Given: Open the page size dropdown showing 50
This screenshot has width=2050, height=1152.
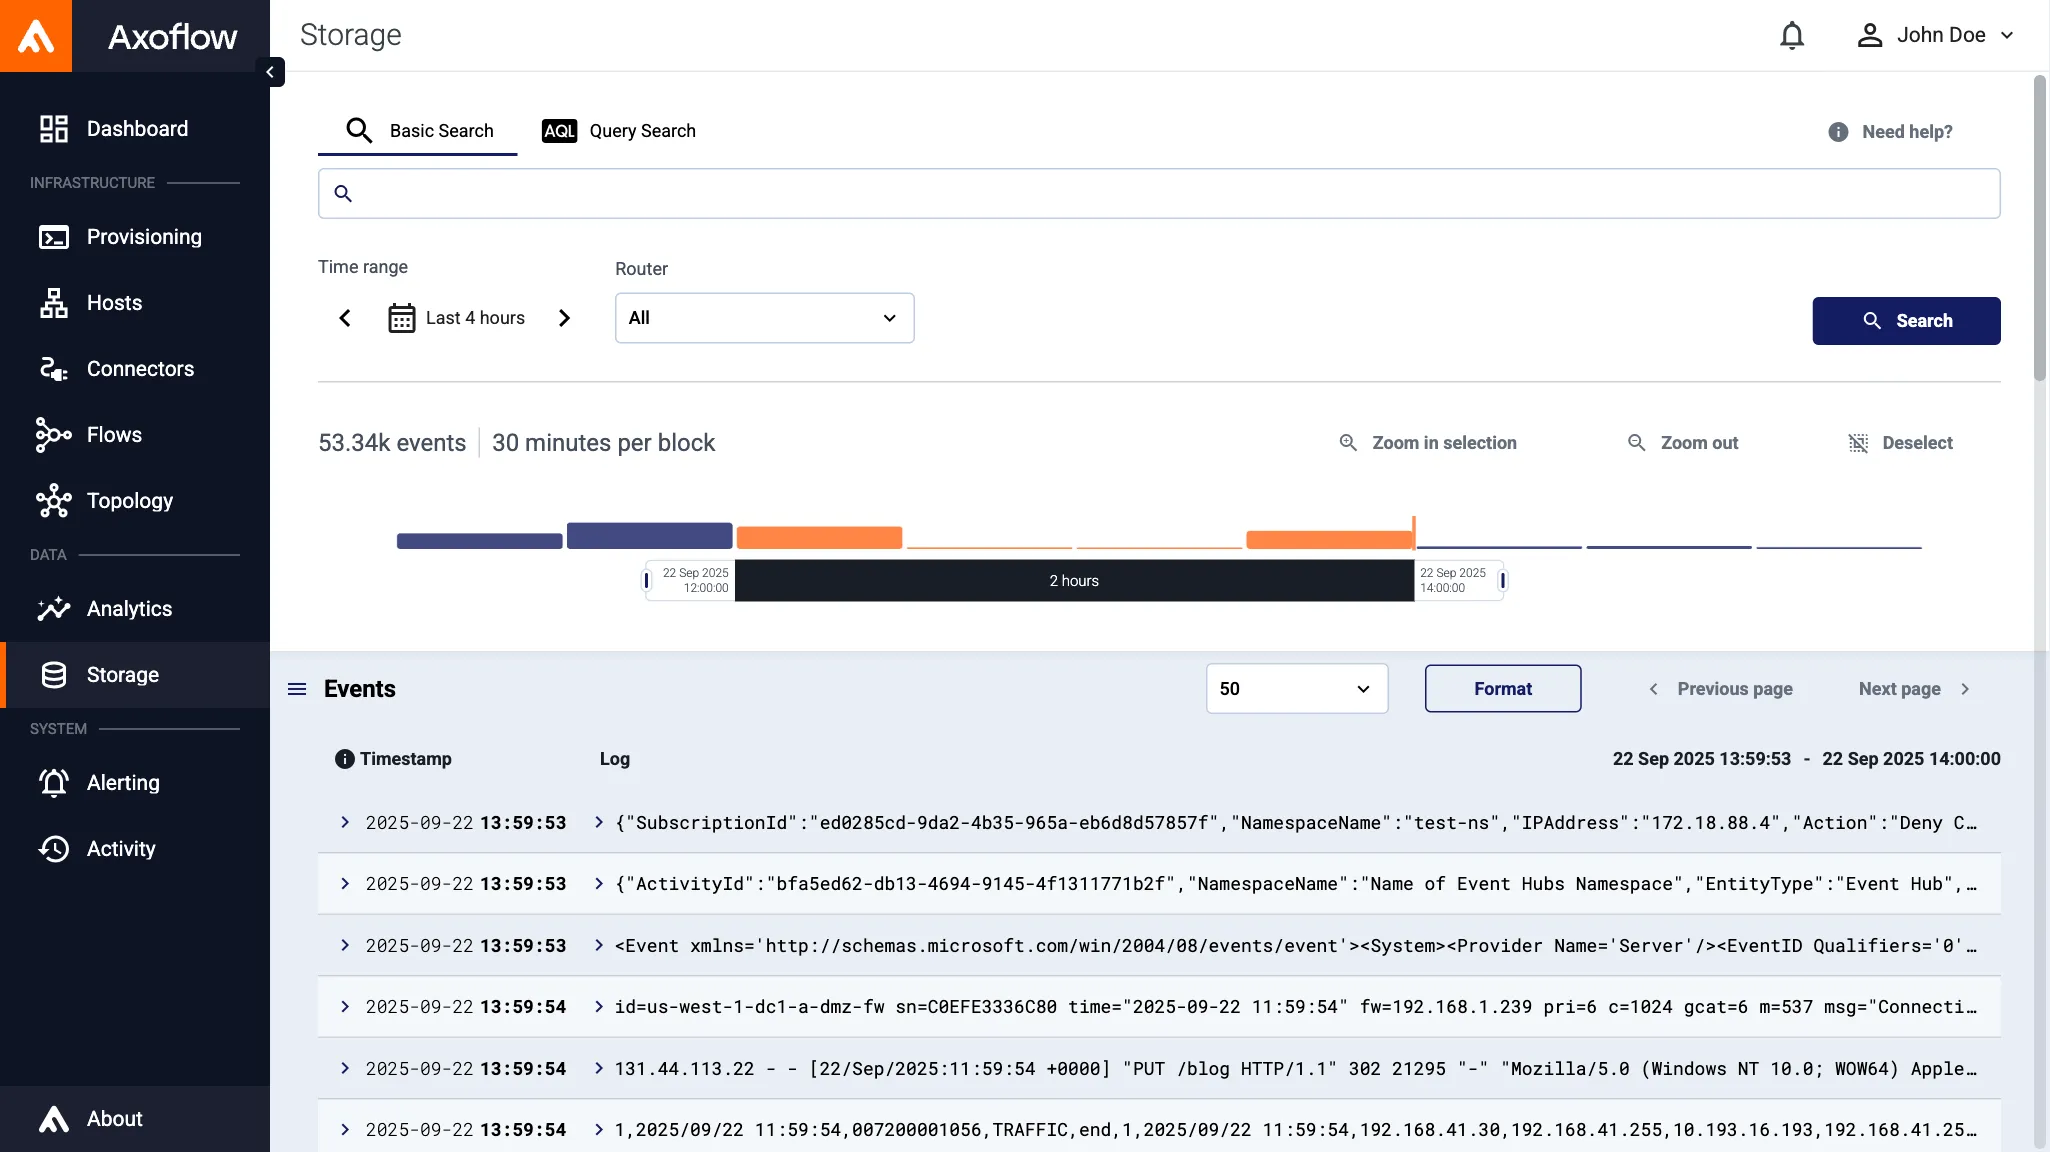Looking at the screenshot, I should point(1296,689).
